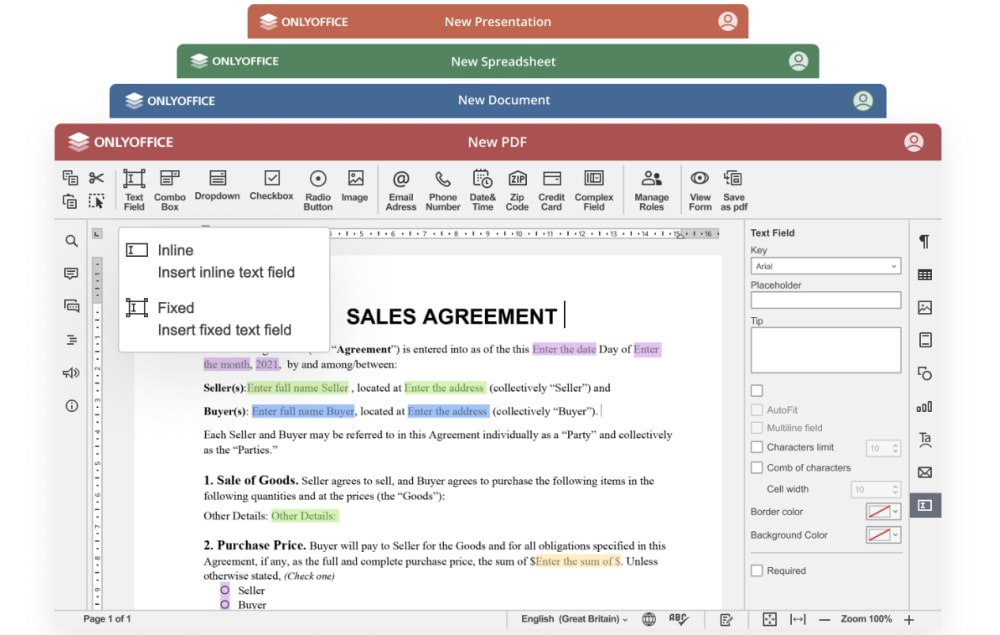Click the View Form button
1000x635 pixels.
pos(700,189)
